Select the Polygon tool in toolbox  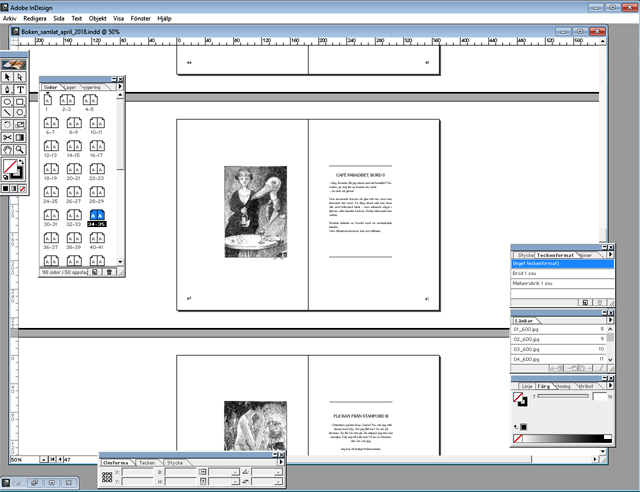pyautogui.click(x=20, y=112)
